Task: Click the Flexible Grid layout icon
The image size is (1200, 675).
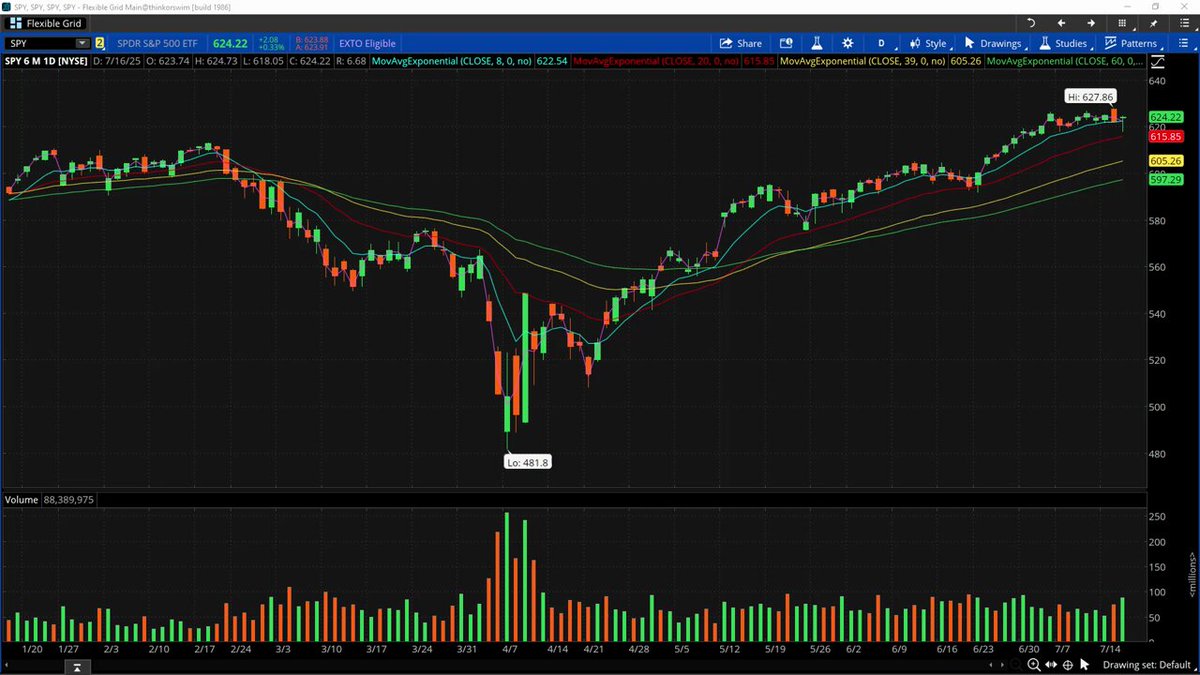Action: click(17, 23)
